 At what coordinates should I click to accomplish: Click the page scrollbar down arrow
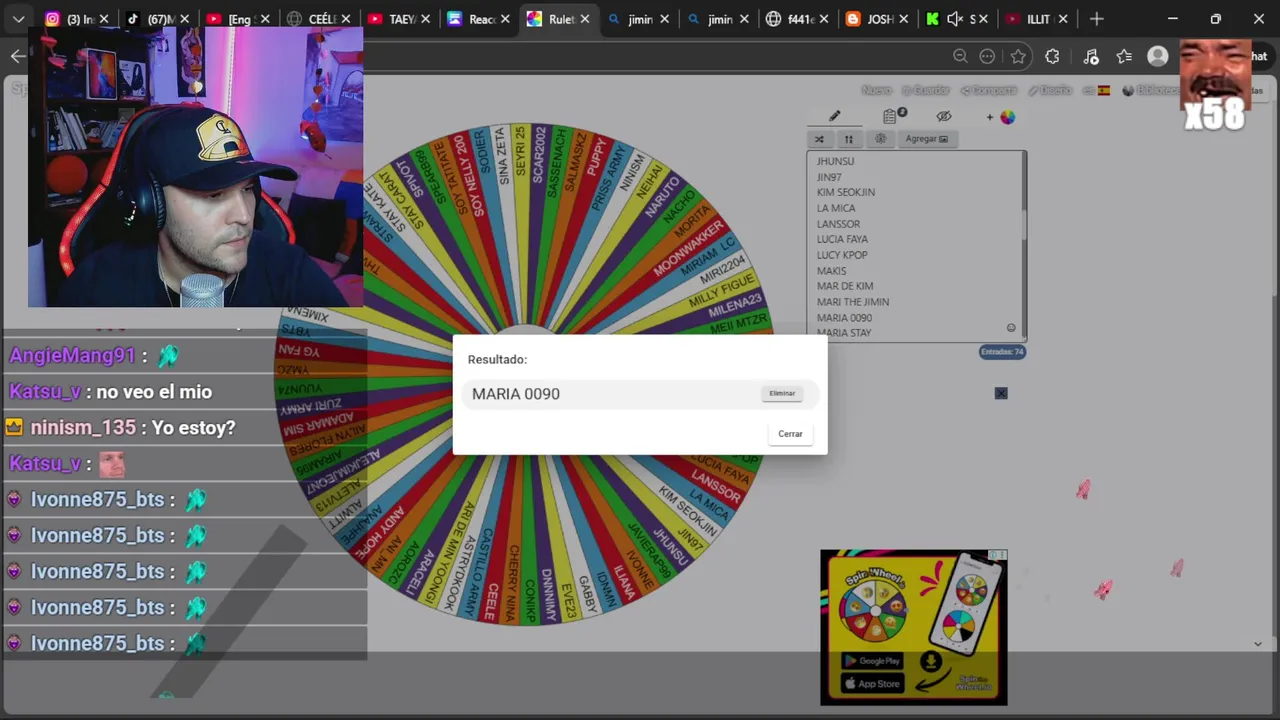[1258, 644]
